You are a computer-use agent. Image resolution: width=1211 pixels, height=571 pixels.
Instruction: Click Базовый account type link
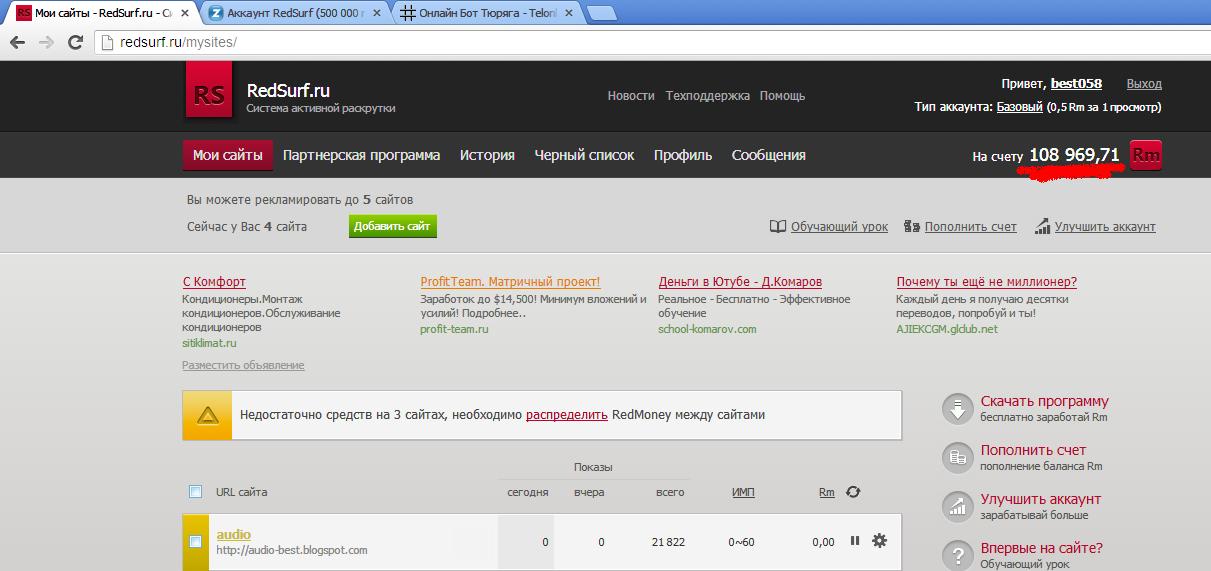1020,107
